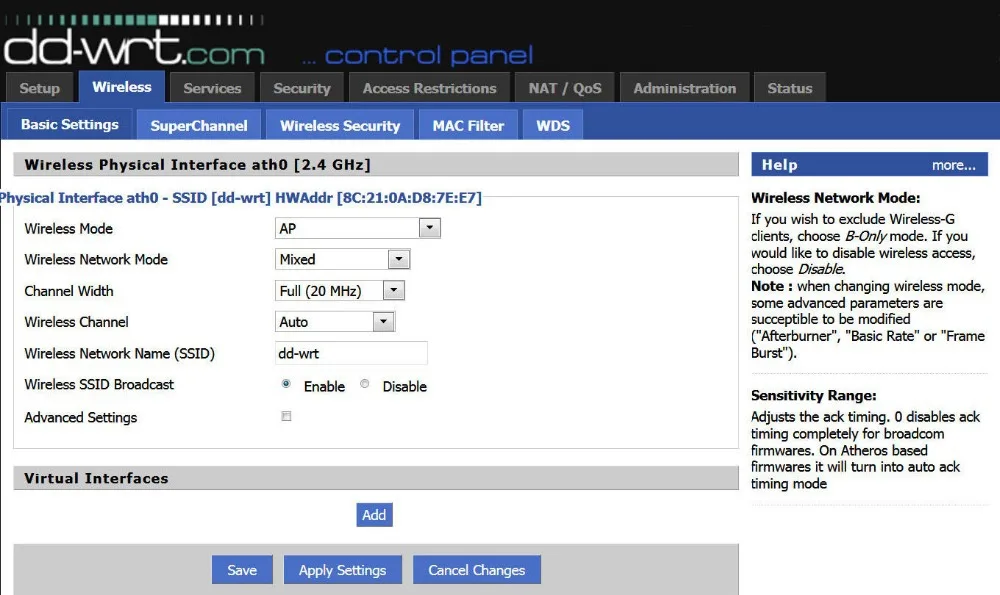The image size is (1000, 595).
Task: Add a virtual interface
Action: 374,515
